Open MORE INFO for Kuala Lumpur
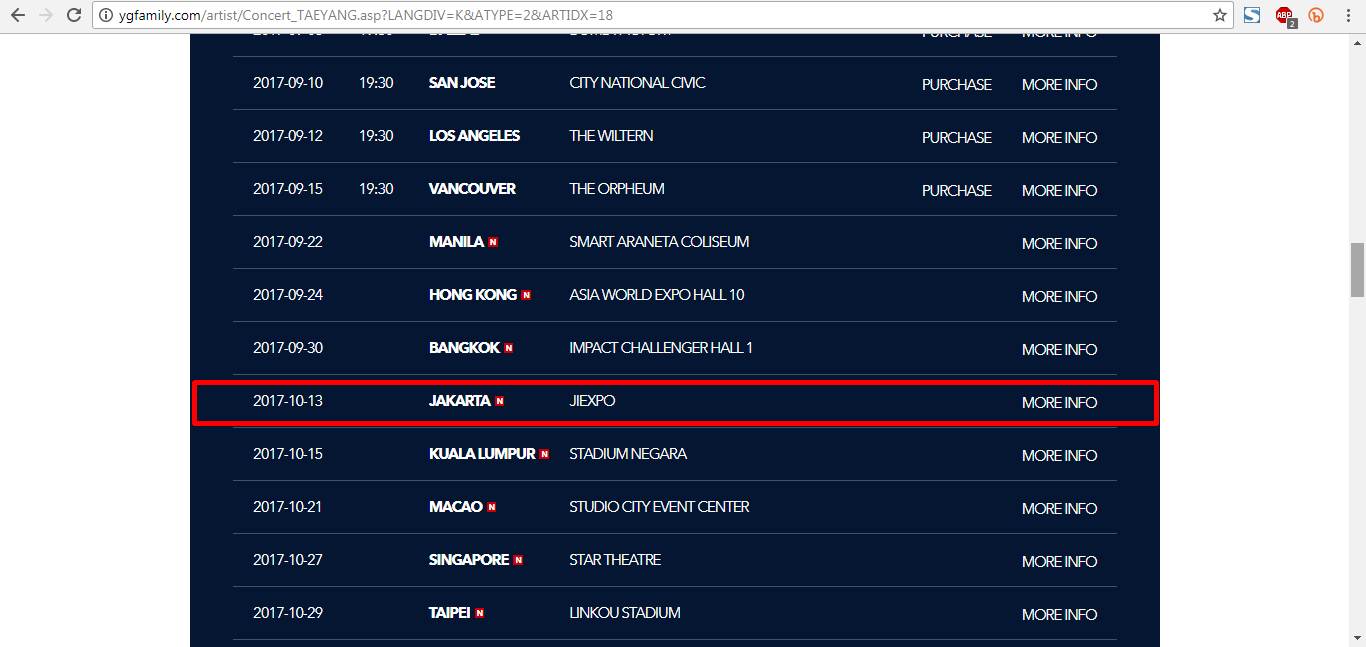 (1059, 455)
